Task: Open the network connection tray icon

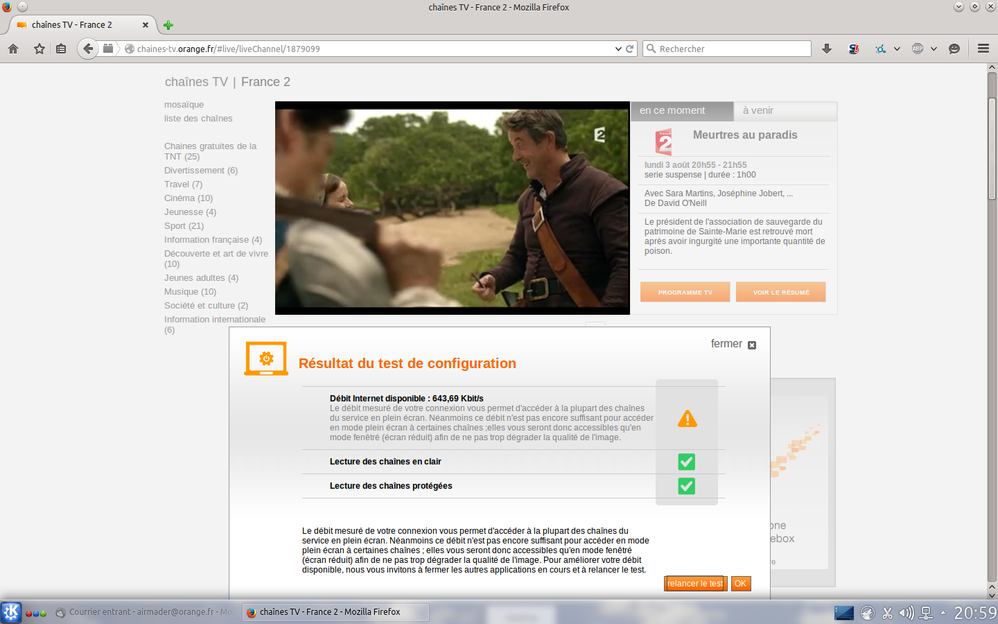Action: click(927, 613)
